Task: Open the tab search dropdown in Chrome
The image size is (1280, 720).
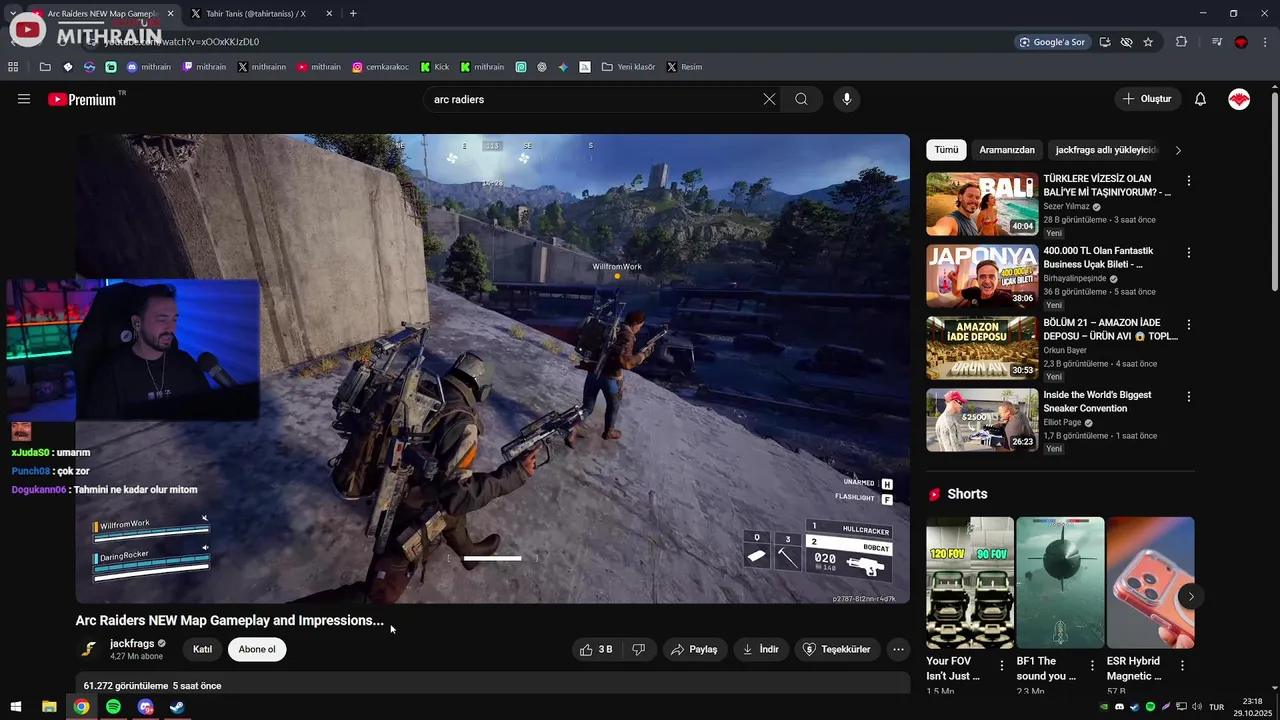Action: [x=12, y=13]
